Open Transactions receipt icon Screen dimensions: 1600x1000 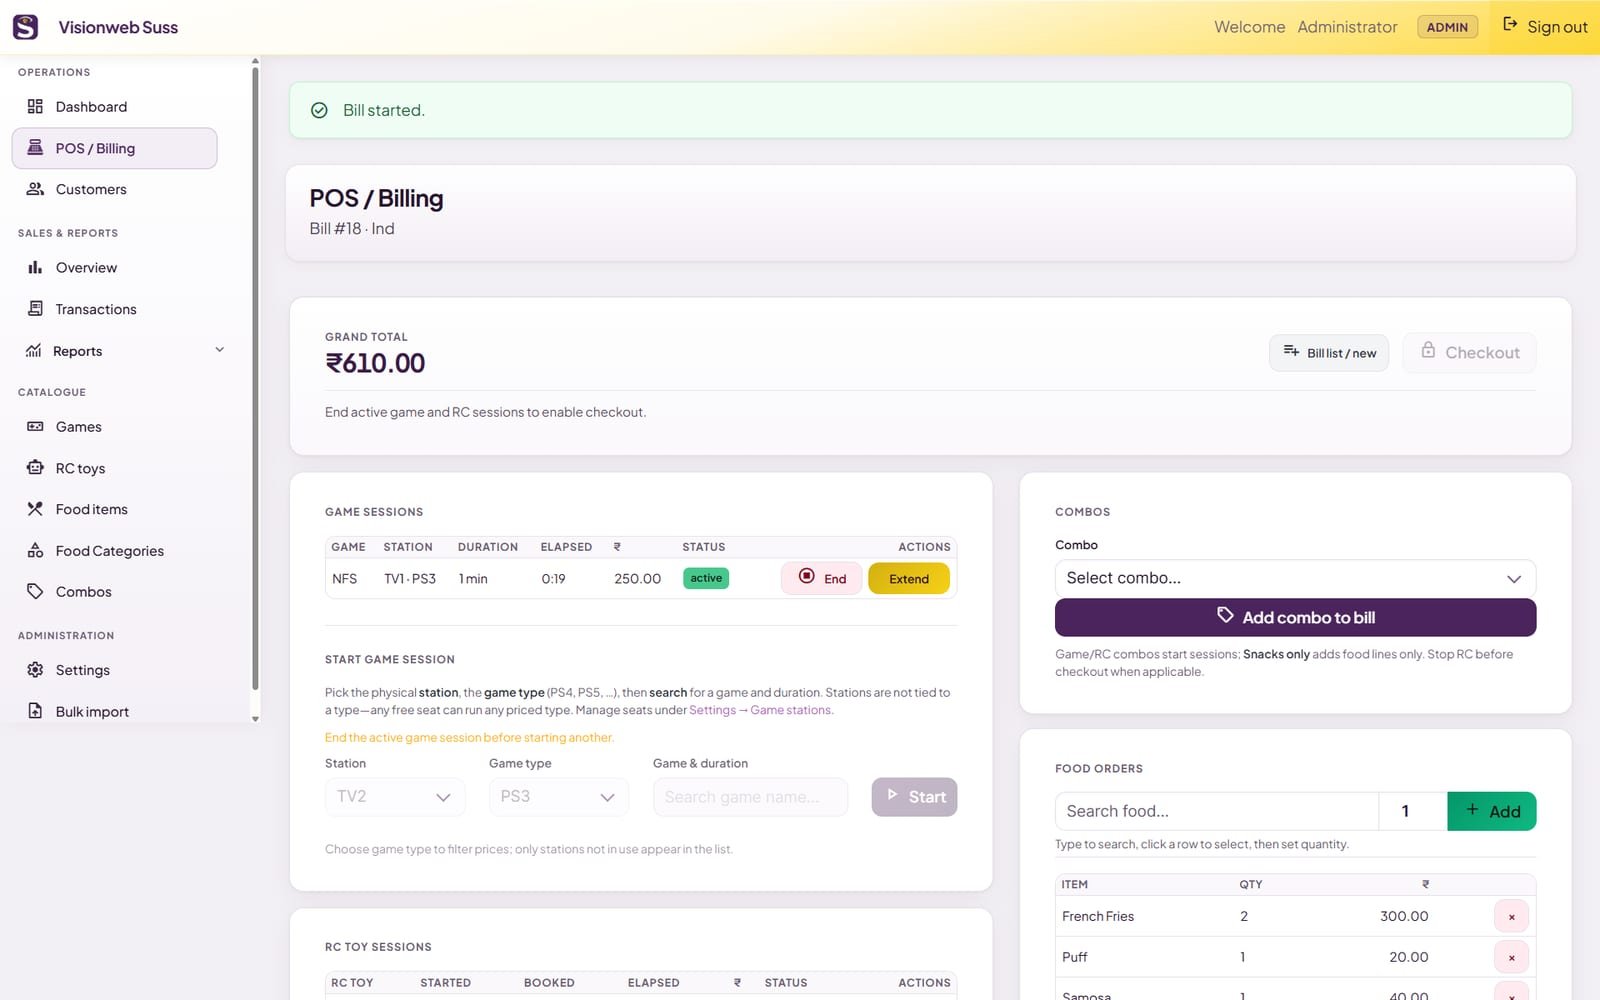[35, 309]
